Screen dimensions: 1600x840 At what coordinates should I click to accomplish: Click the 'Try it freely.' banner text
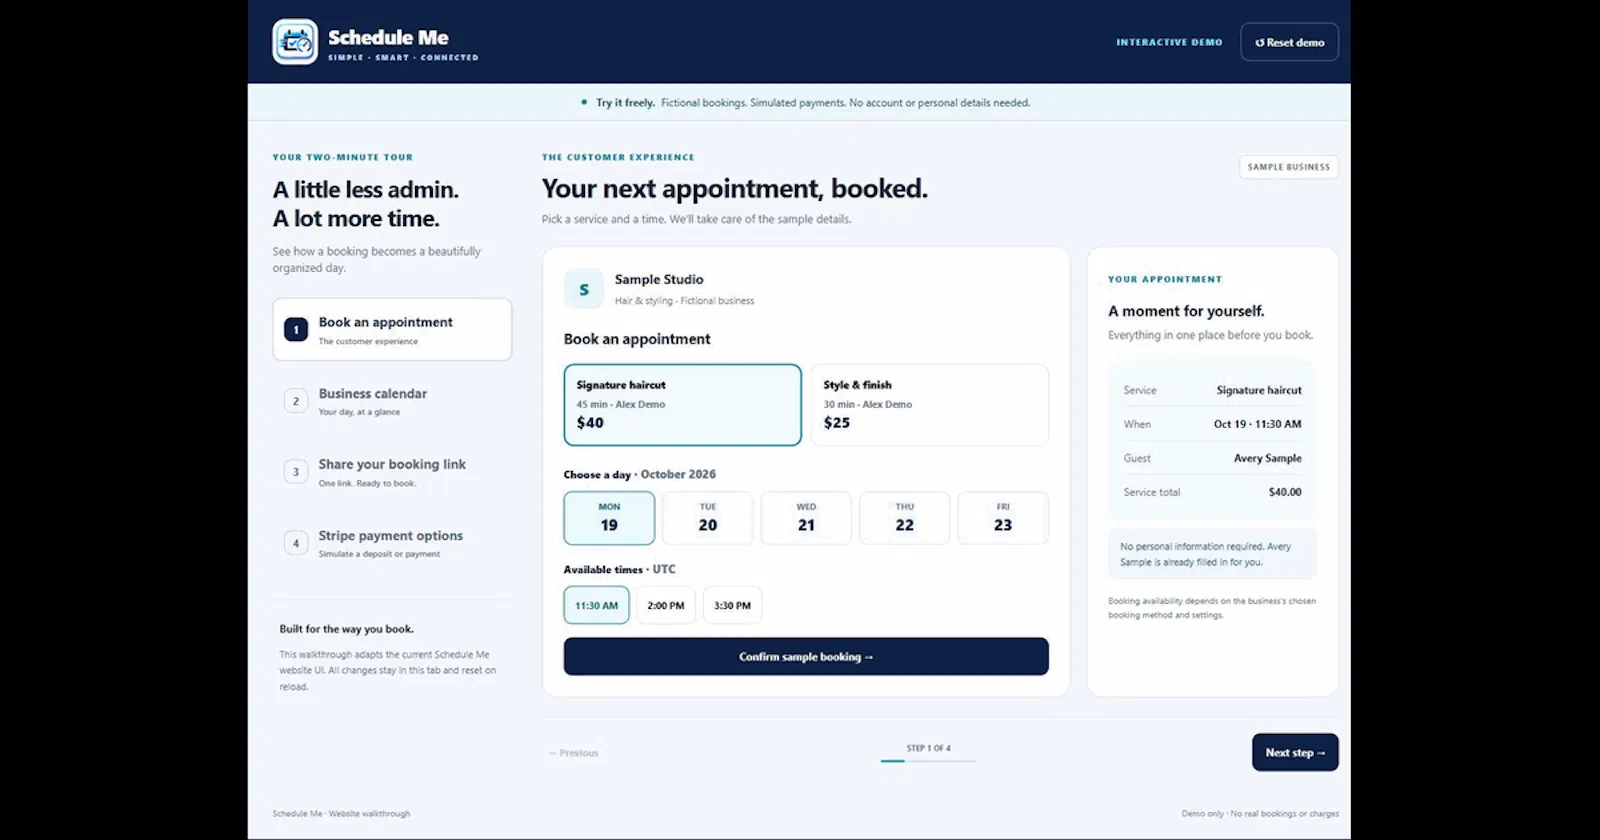pos(626,102)
